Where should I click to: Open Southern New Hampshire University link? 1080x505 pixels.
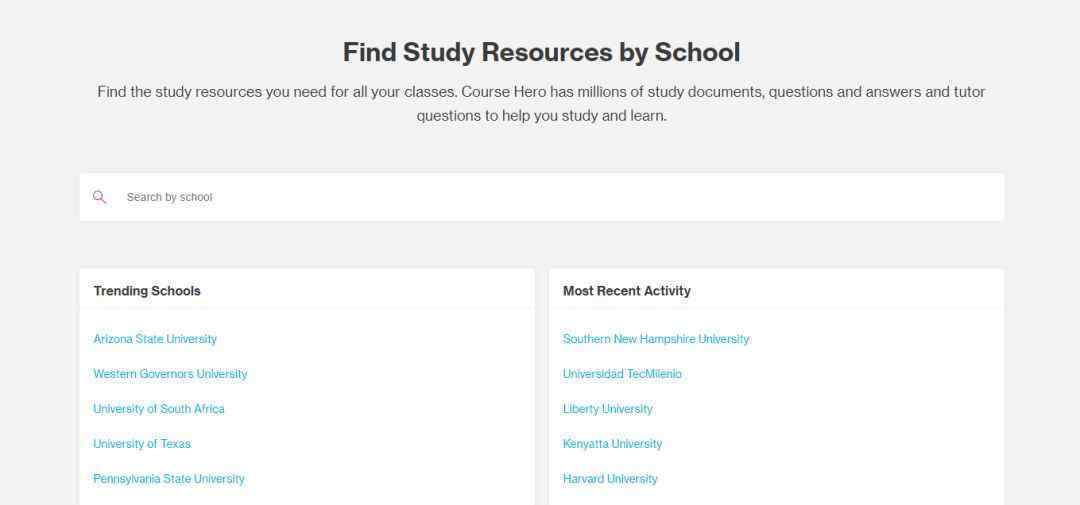(x=656, y=339)
